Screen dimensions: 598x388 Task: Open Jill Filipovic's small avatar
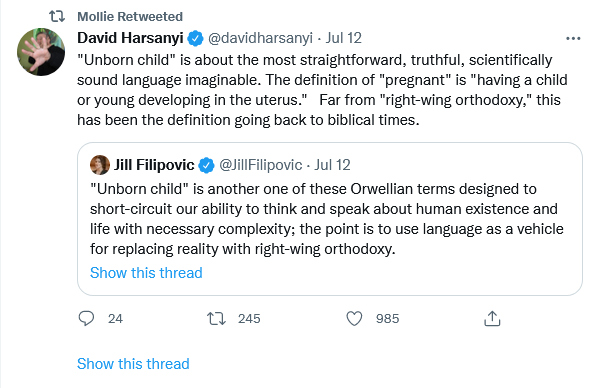coord(100,165)
